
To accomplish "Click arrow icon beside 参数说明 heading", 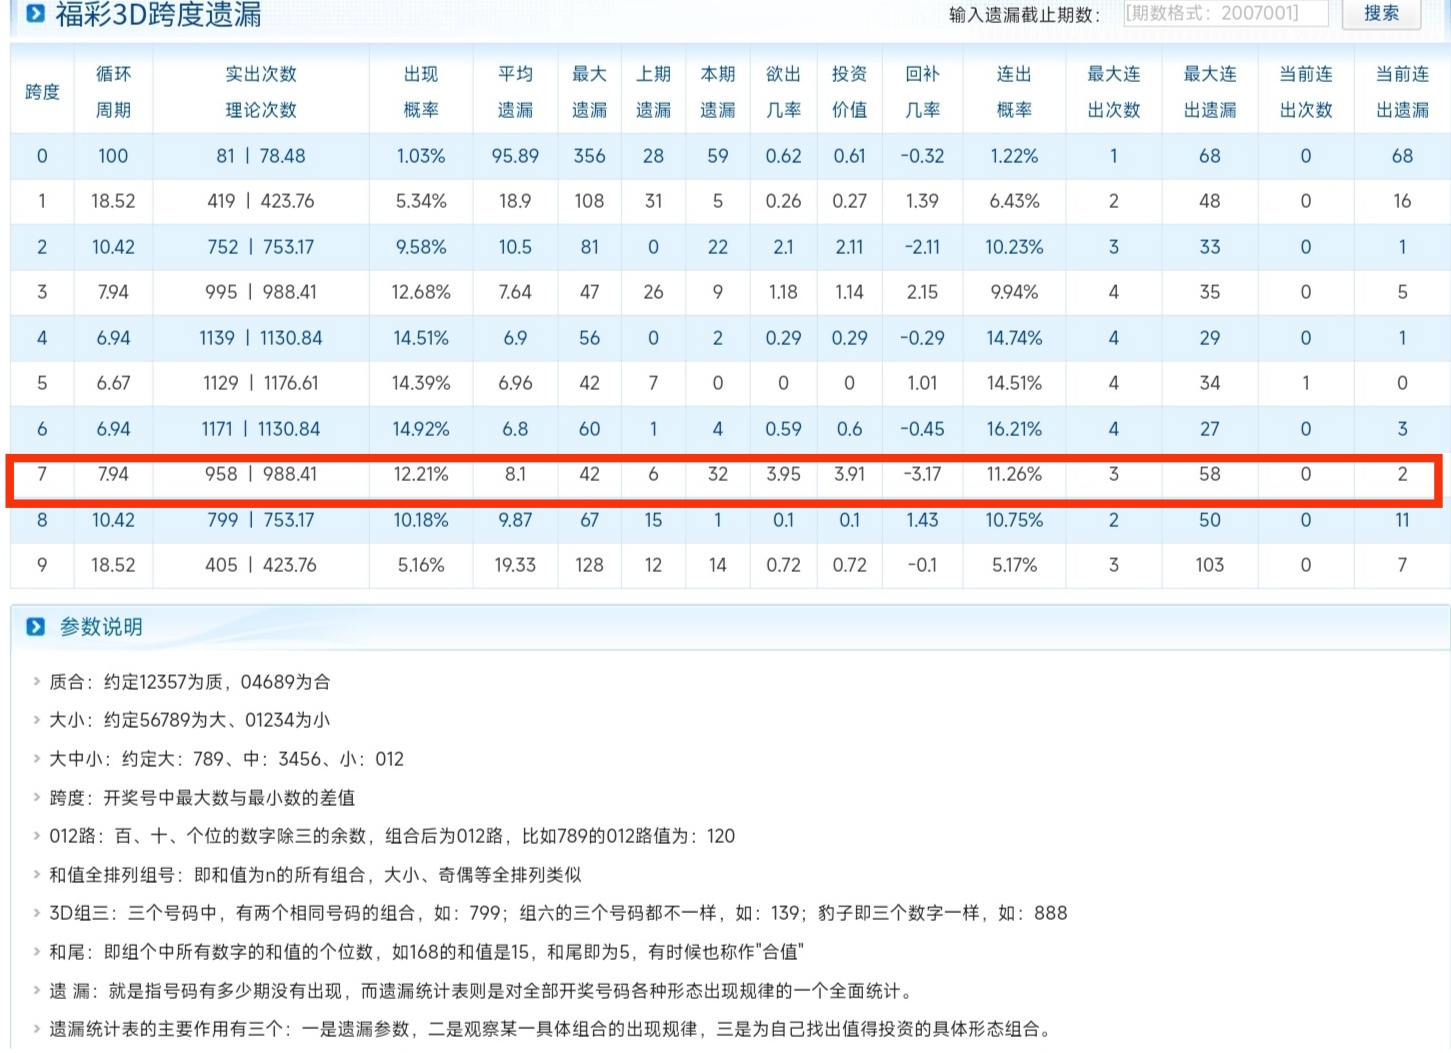I will click(36, 627).
